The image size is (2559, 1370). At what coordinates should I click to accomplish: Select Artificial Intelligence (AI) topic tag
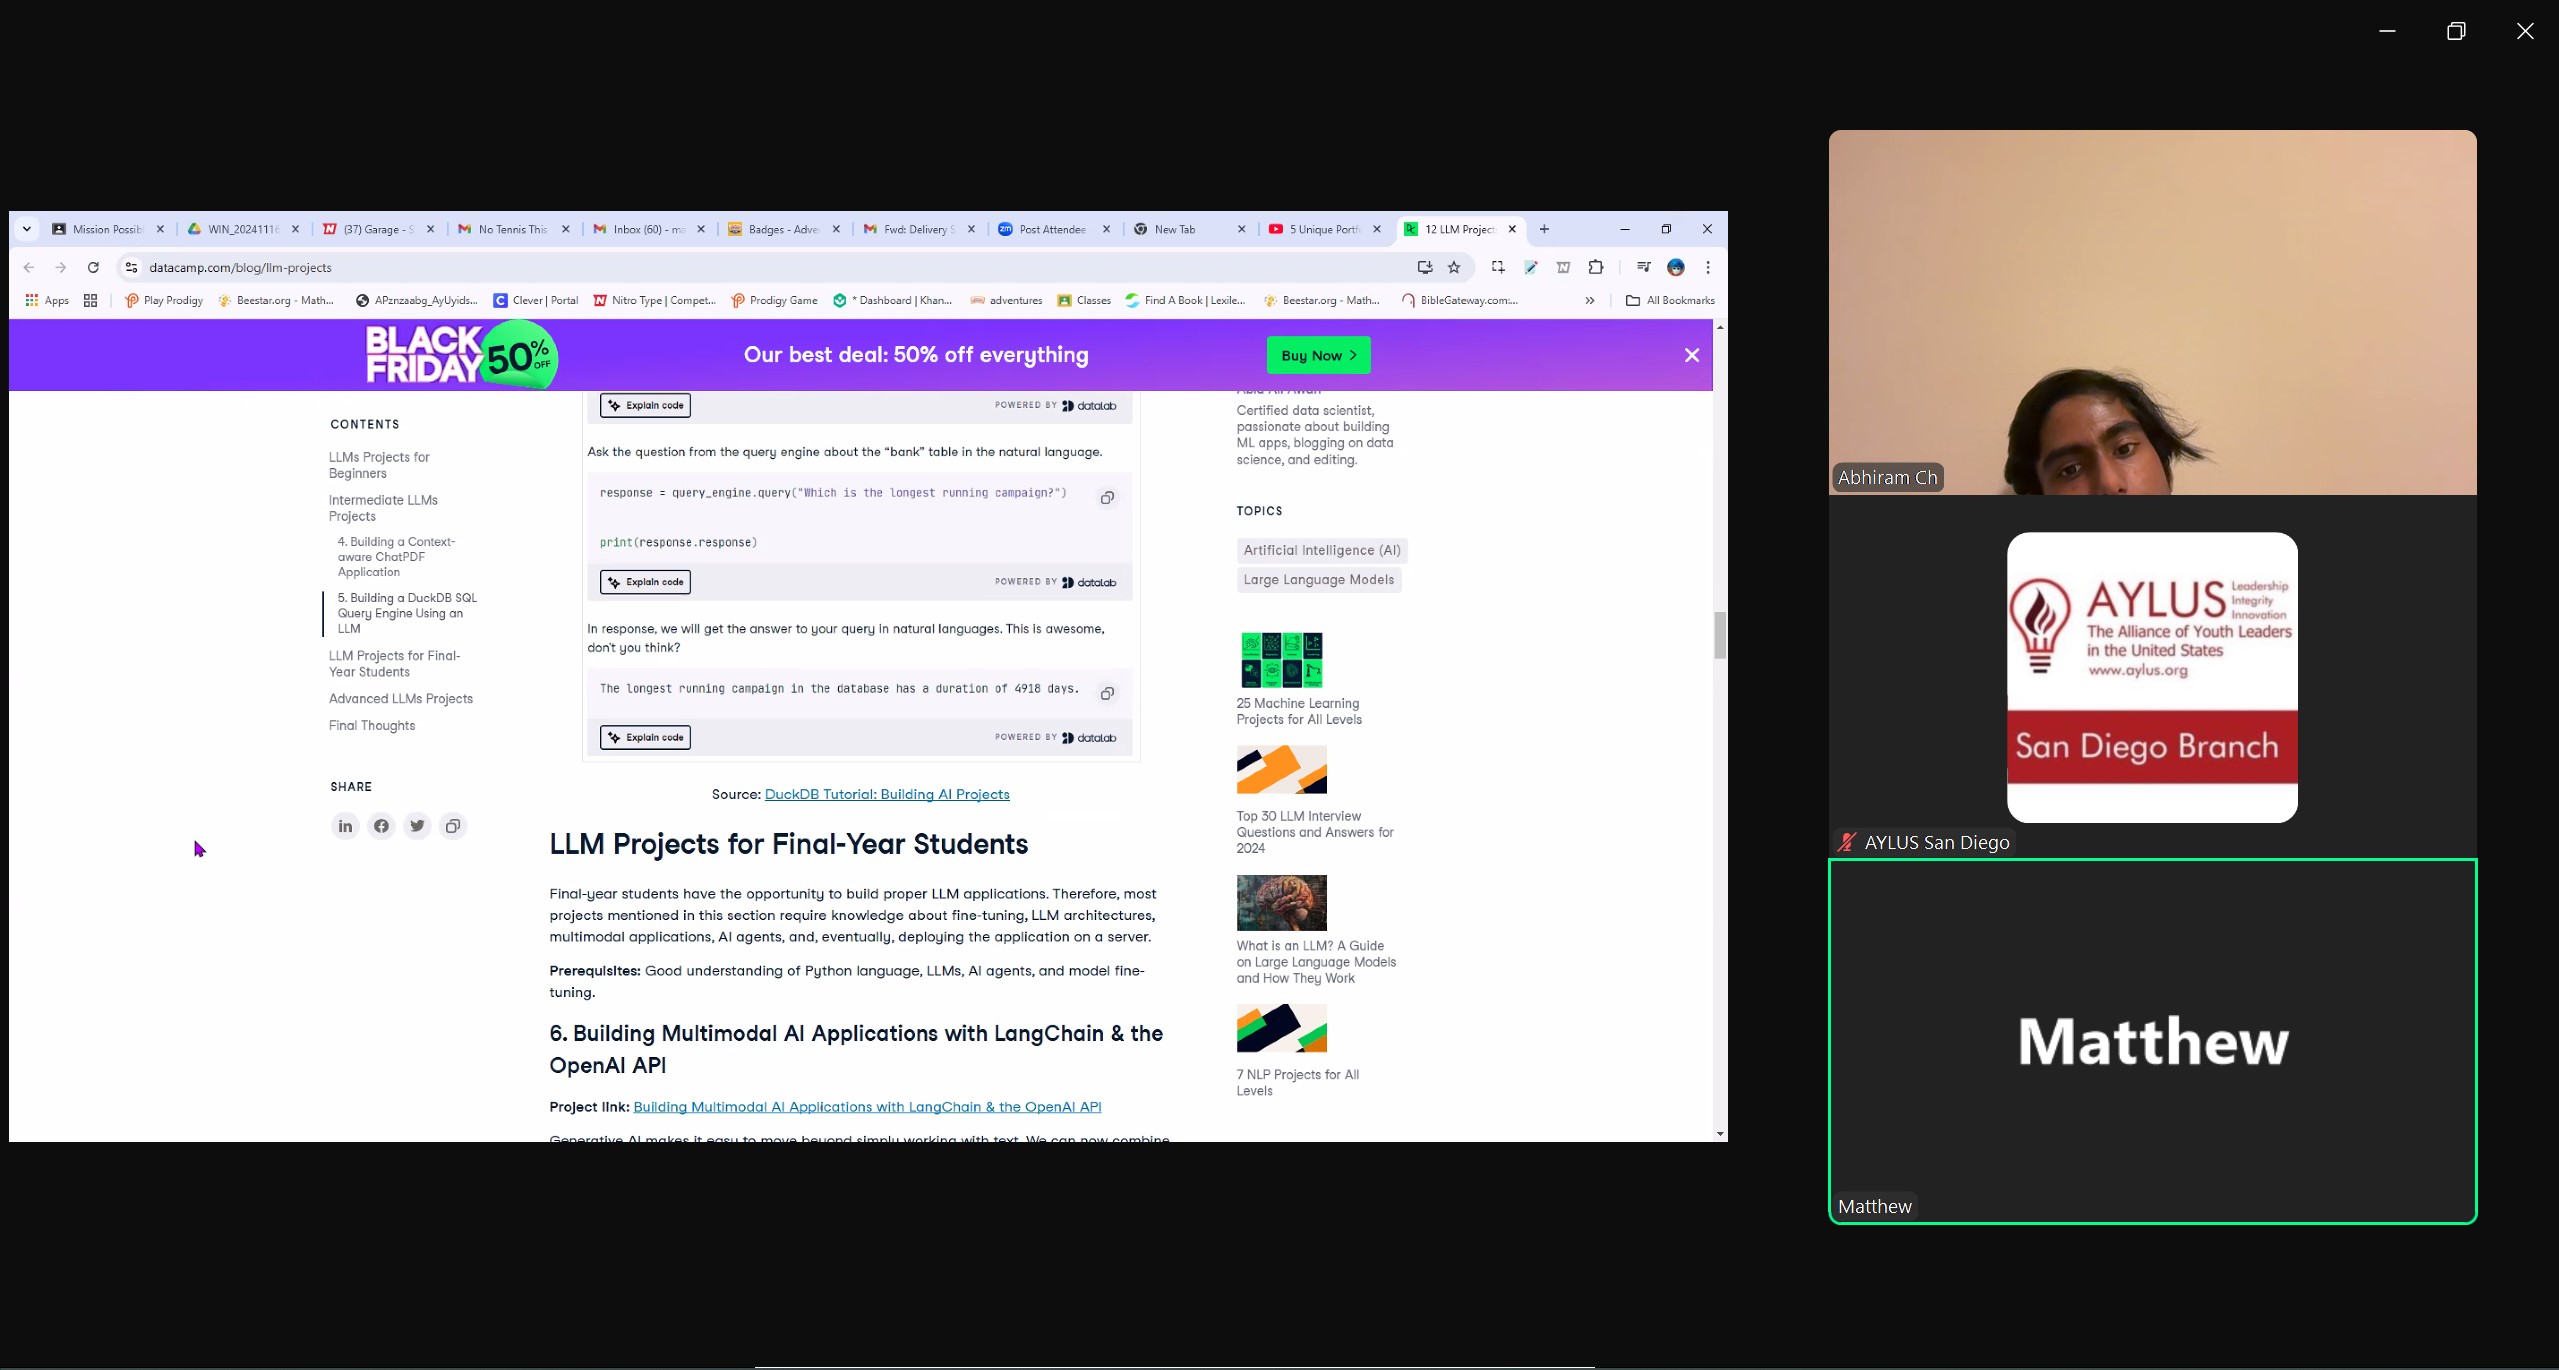point(1322,550)
